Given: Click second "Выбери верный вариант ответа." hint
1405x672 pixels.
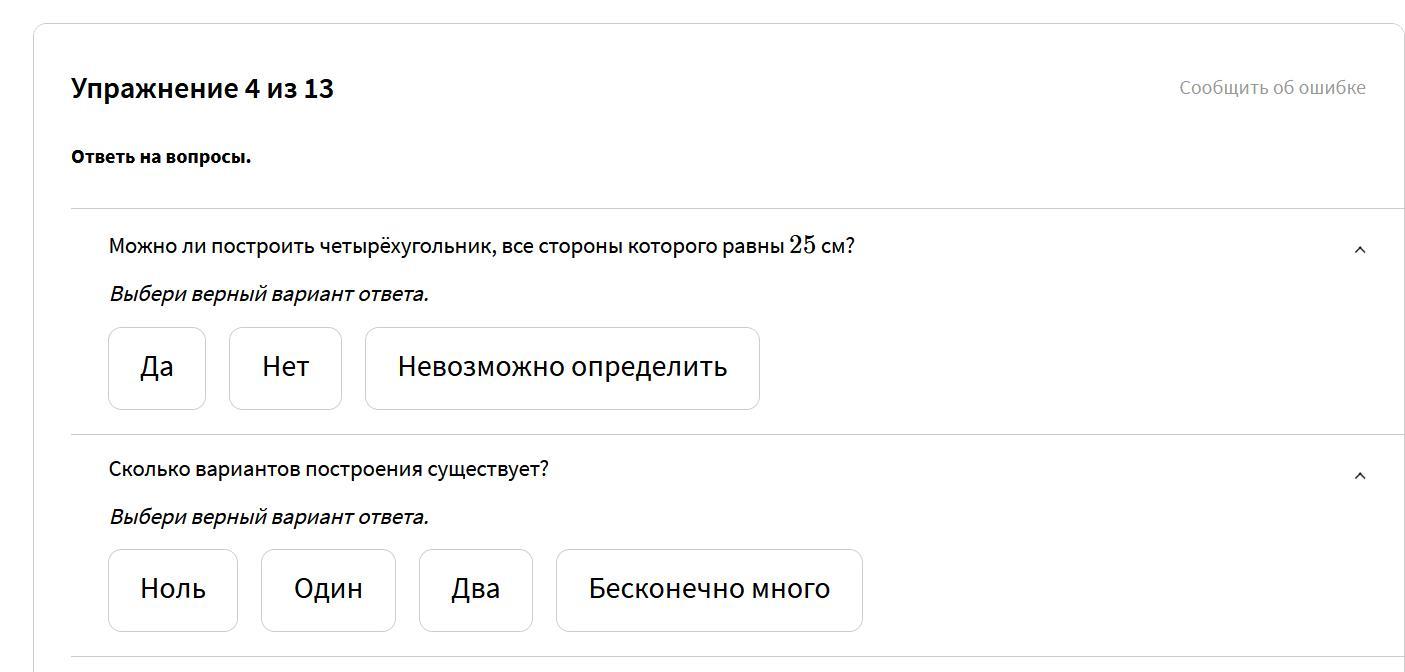Looking at the screenshot, I should point(269,517).
